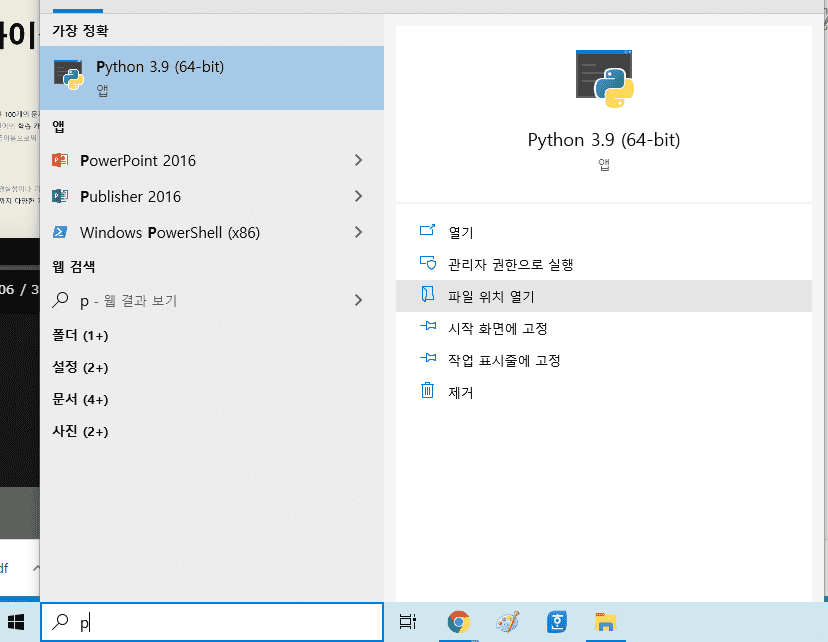
Task: Click the Windows PowerShell icon
Action: click(60, 232)
